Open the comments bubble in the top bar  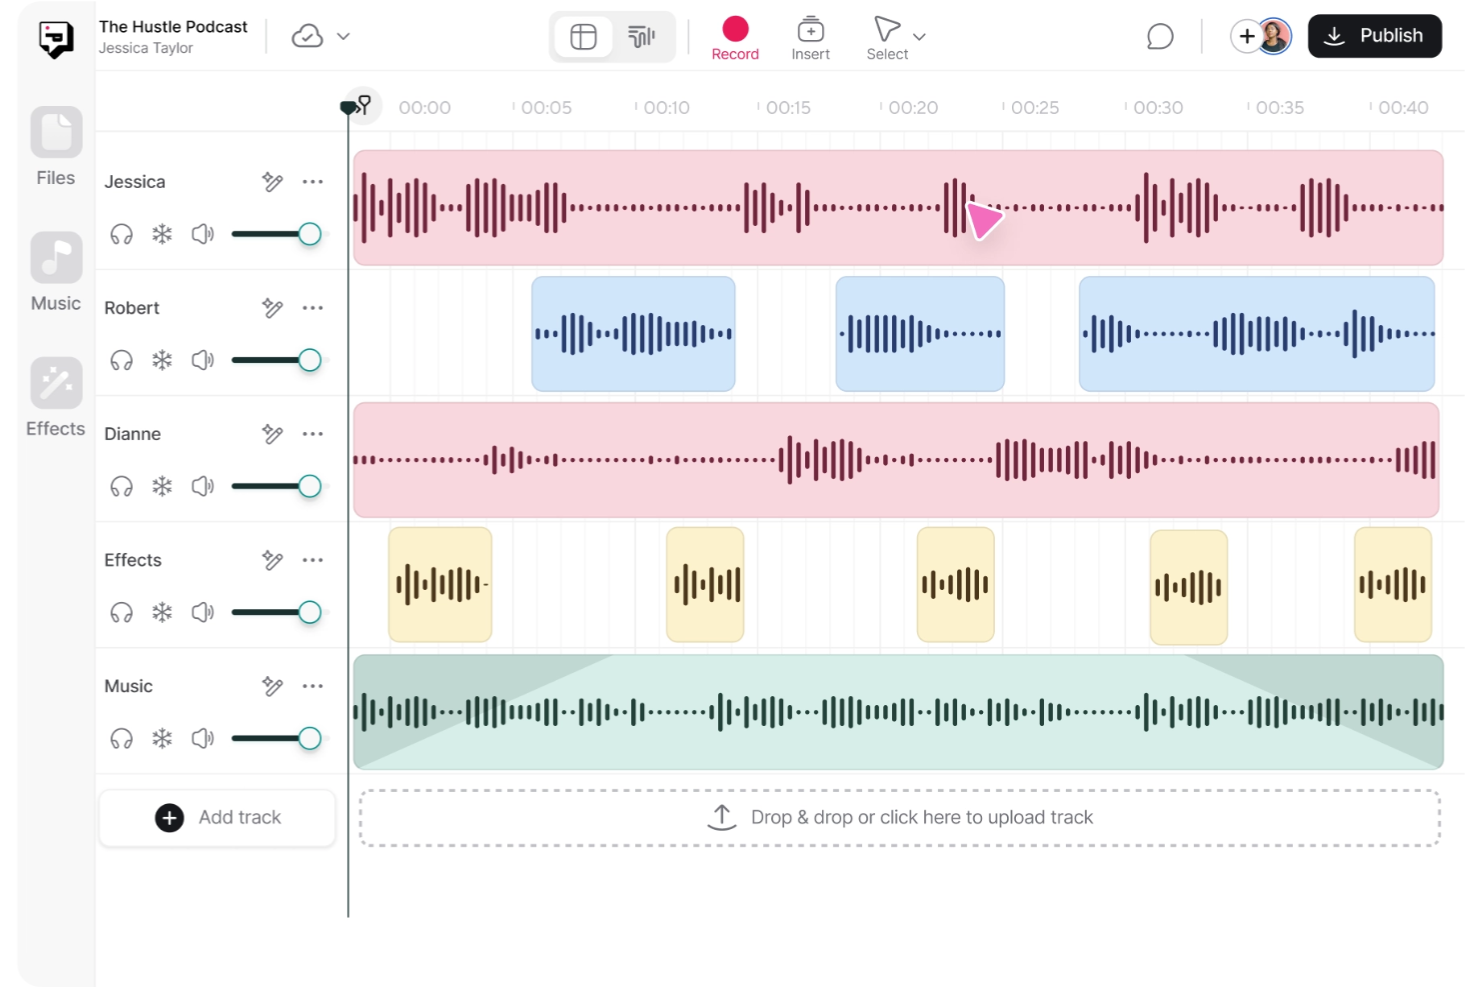point(1159,36)
